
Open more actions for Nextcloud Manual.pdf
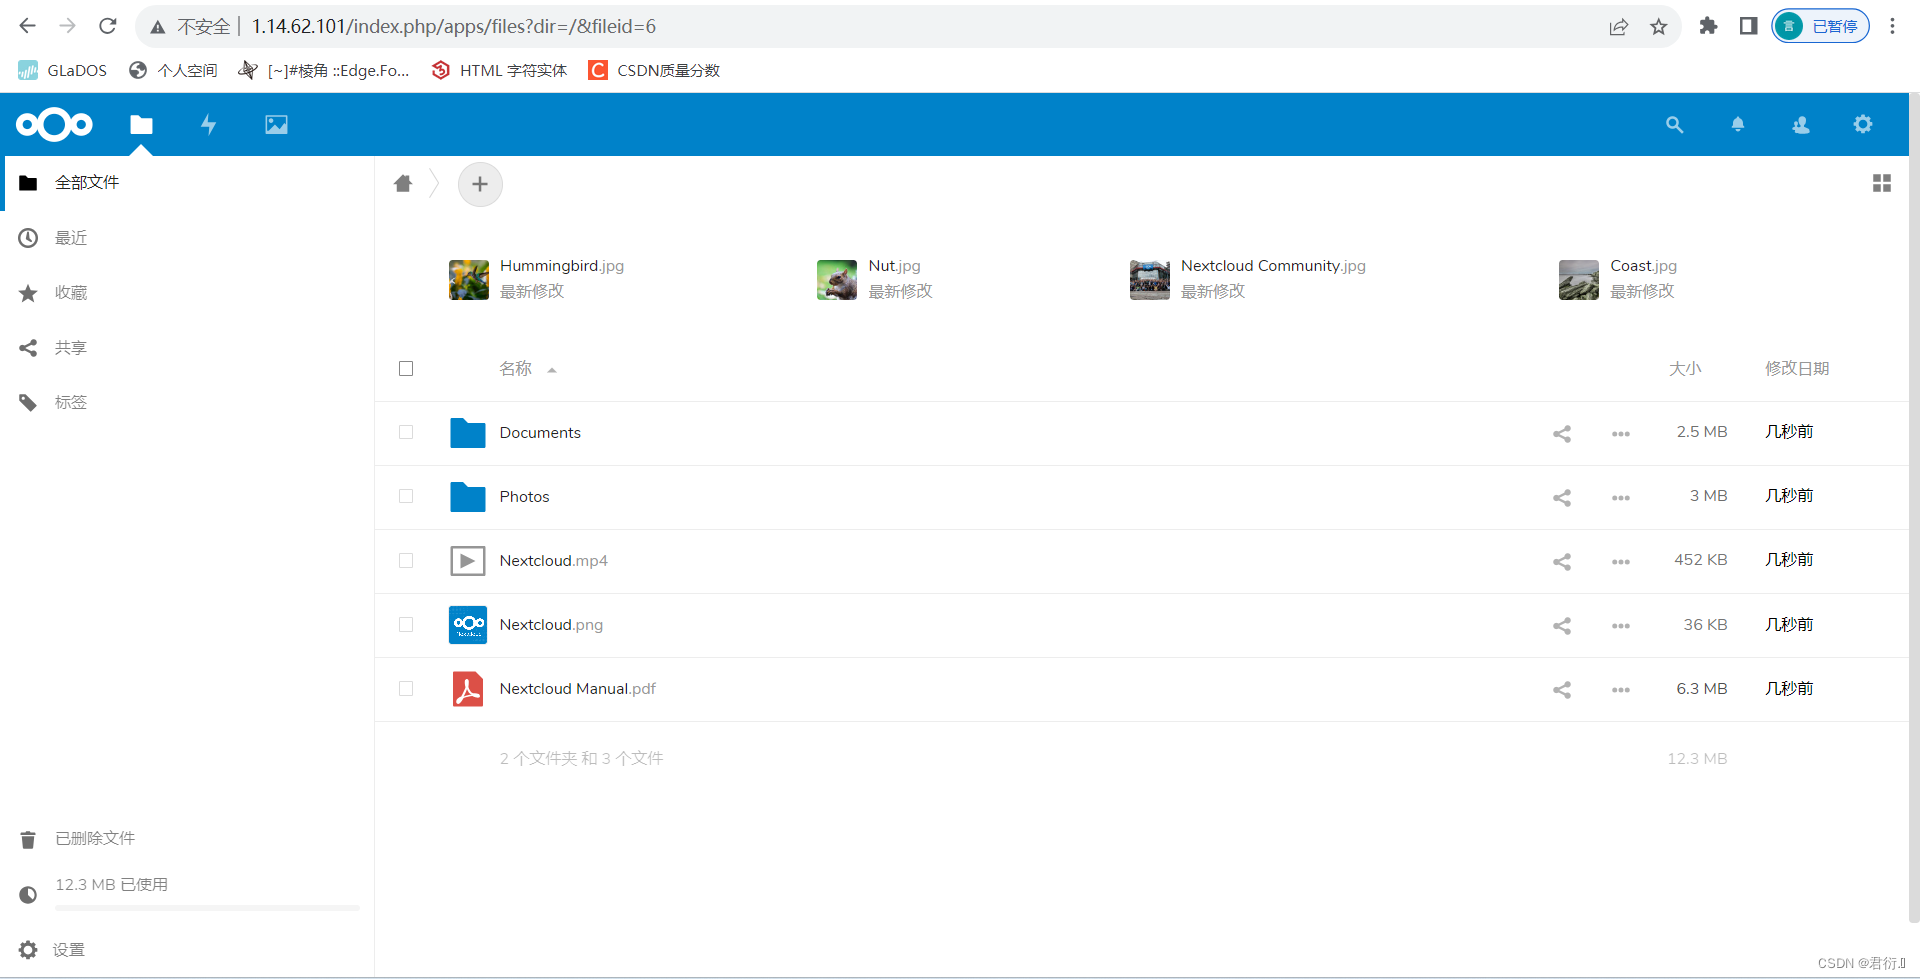tap(1621, 689)
